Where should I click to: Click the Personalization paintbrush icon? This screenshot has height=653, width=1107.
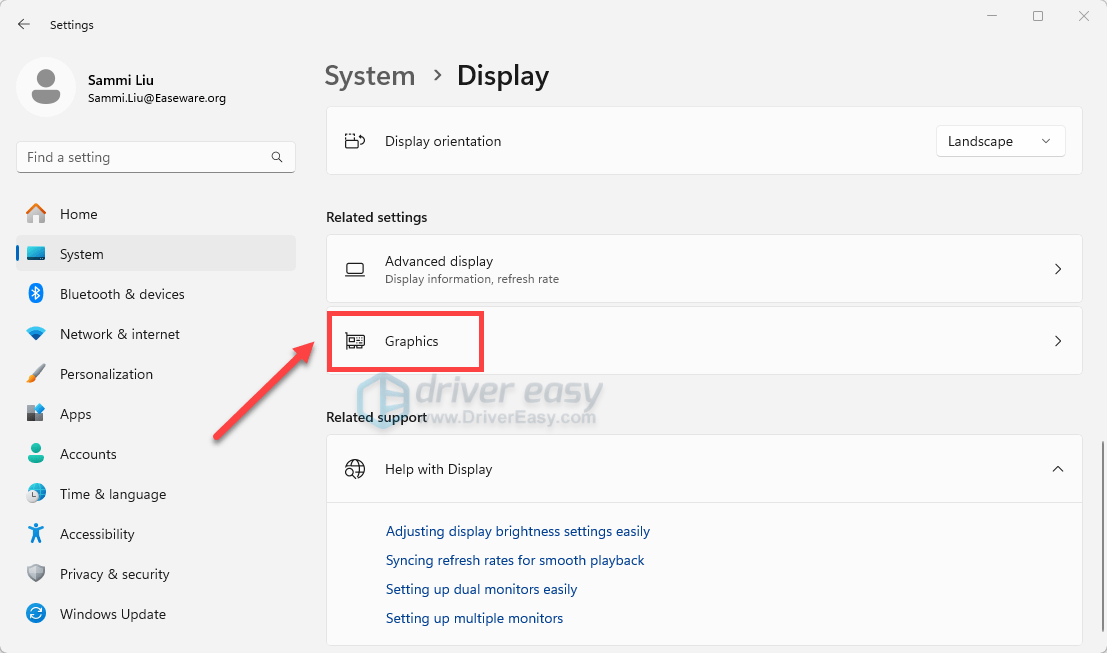pos(36,374)
